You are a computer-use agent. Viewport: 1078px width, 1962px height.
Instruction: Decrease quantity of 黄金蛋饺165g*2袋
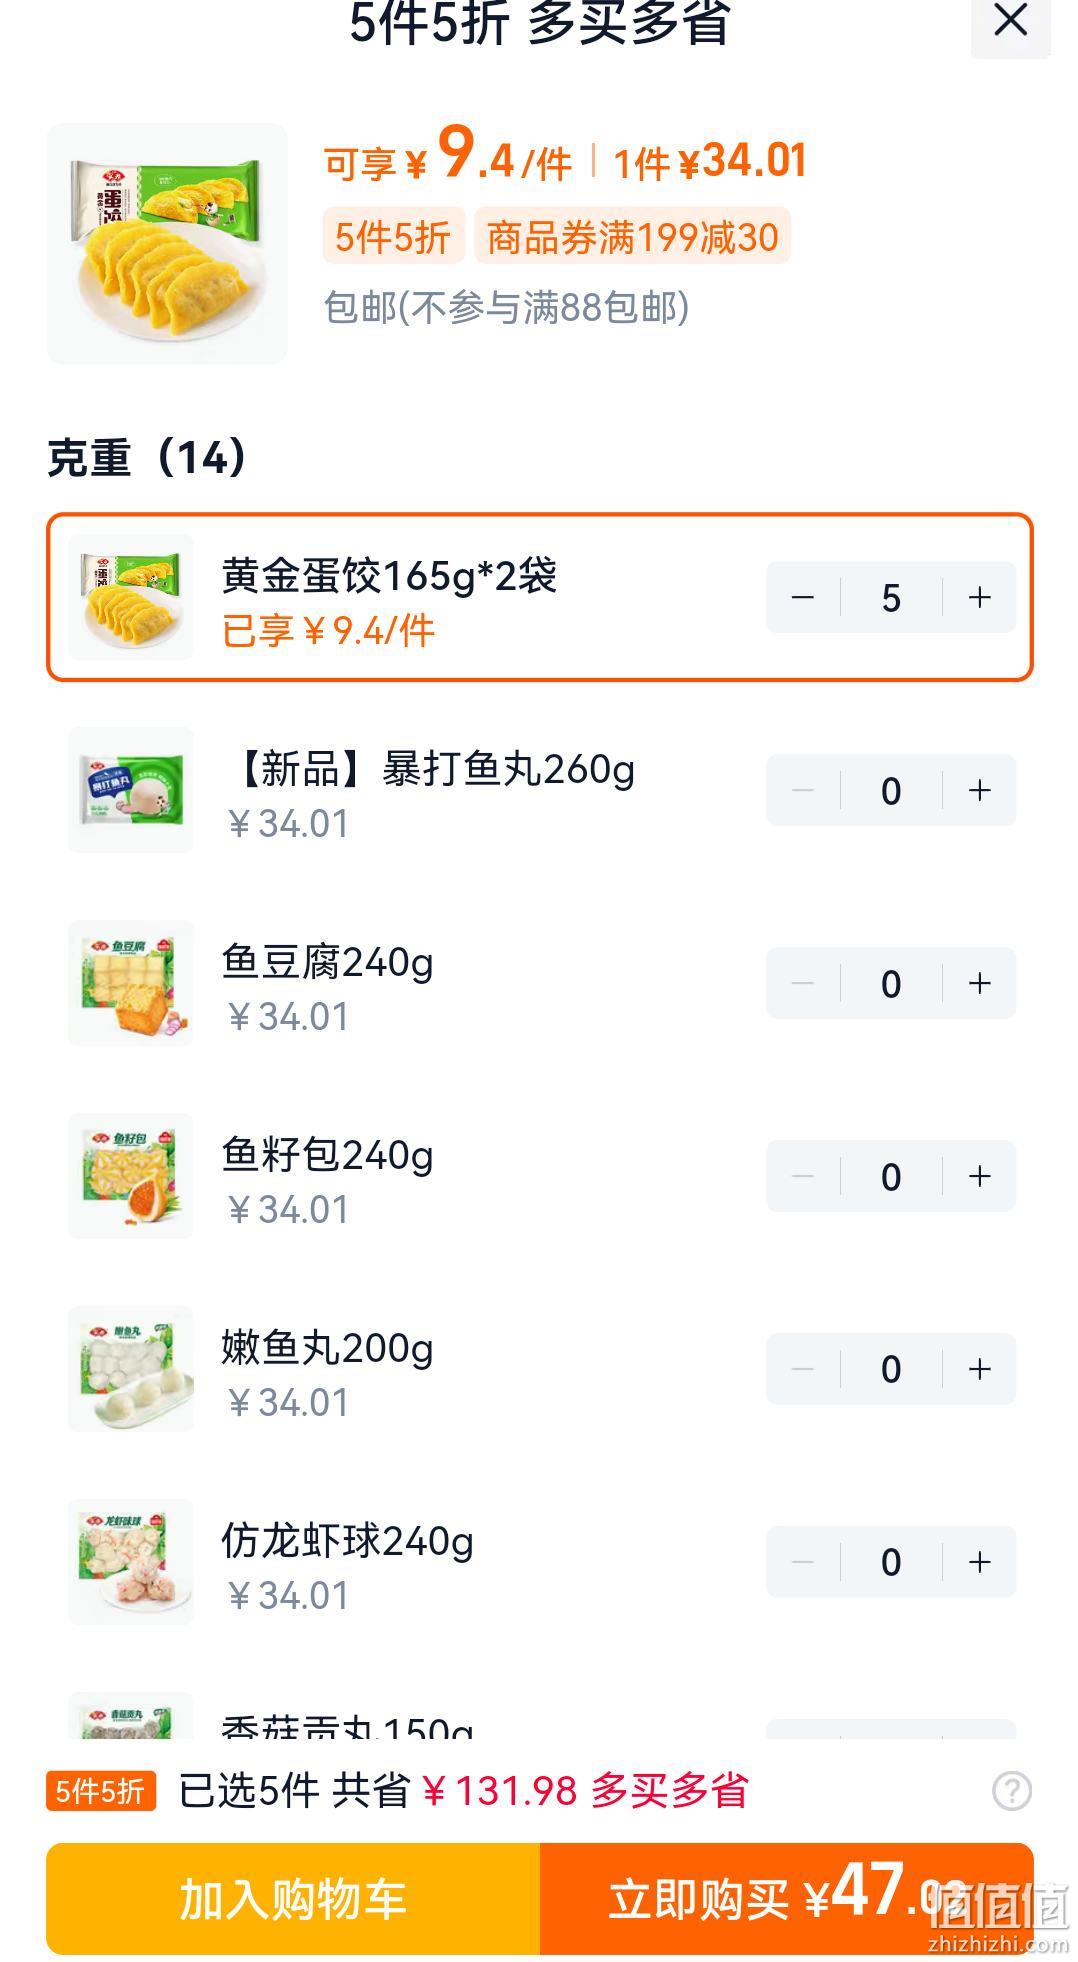pos(803,597)
